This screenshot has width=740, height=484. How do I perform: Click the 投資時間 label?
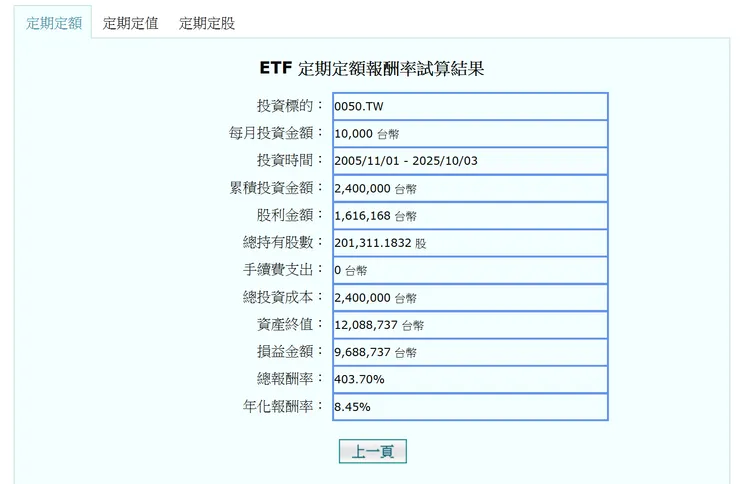(290, 160)
